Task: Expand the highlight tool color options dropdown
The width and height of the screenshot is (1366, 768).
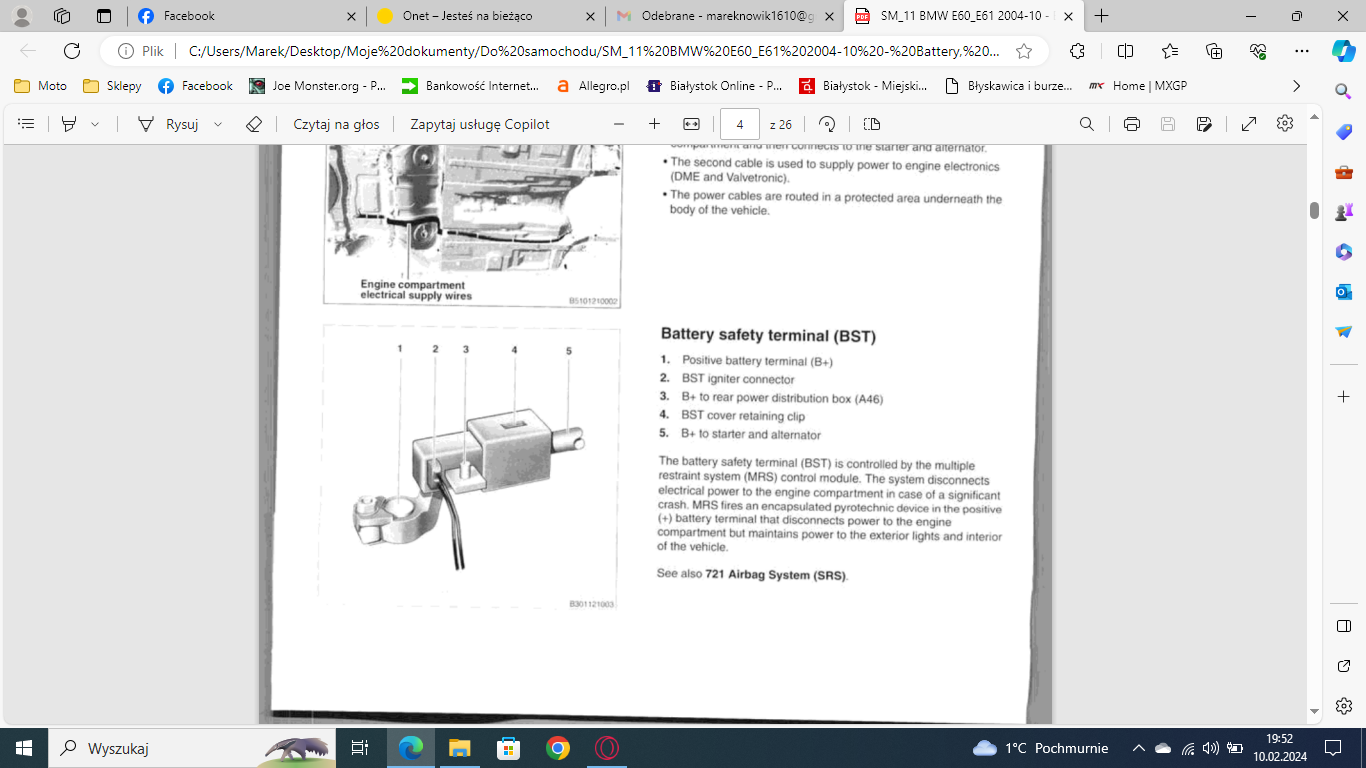Action: tap(95, 124)
